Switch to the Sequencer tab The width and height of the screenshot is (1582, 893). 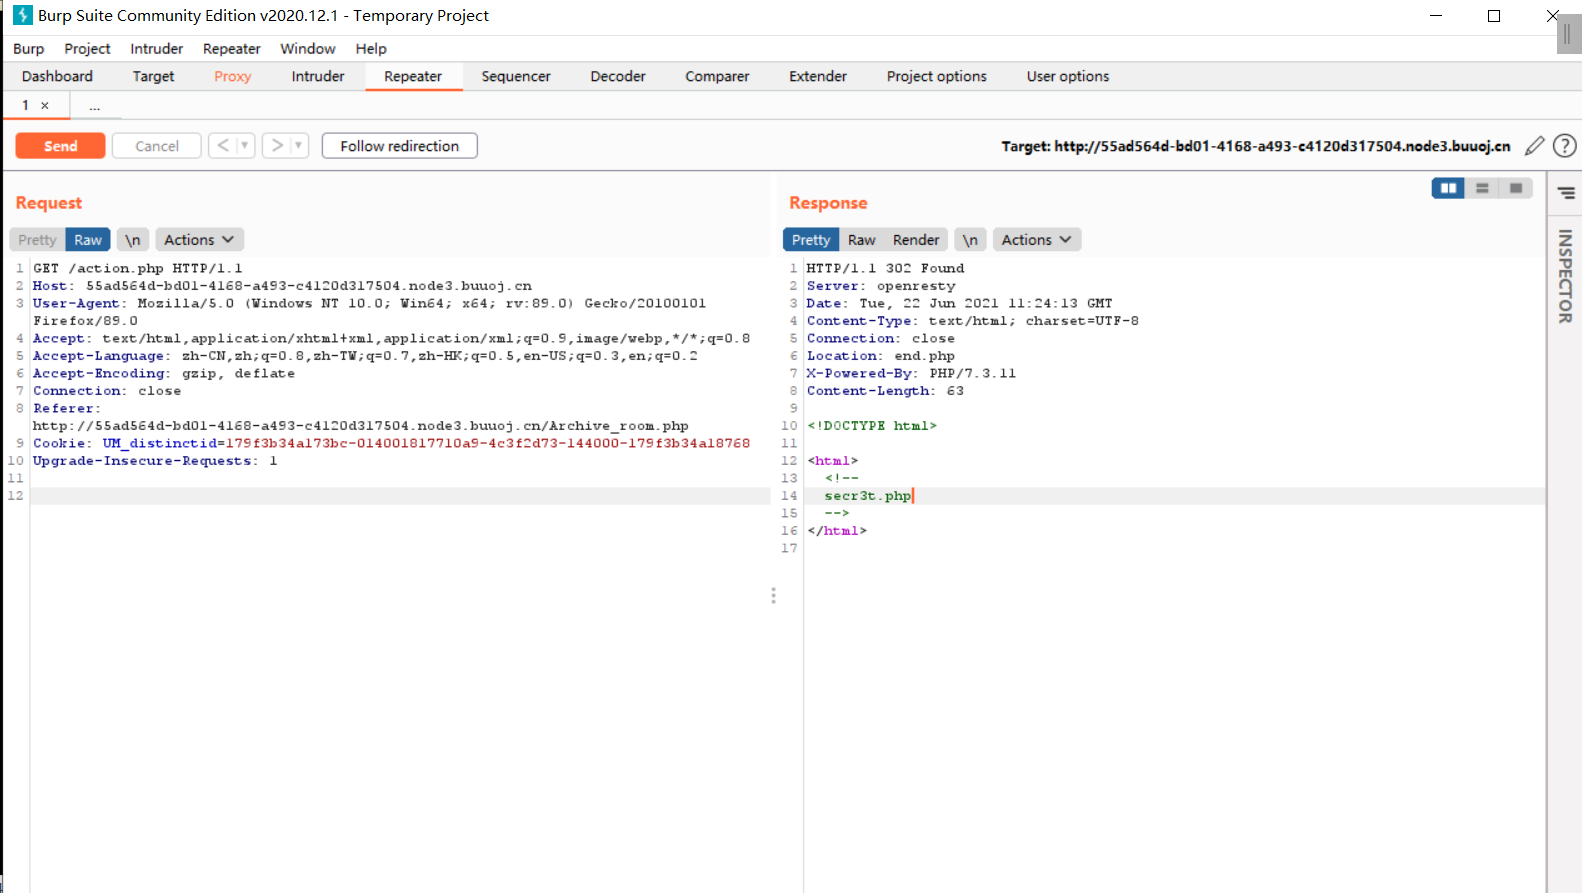click(x=516, y=76)
